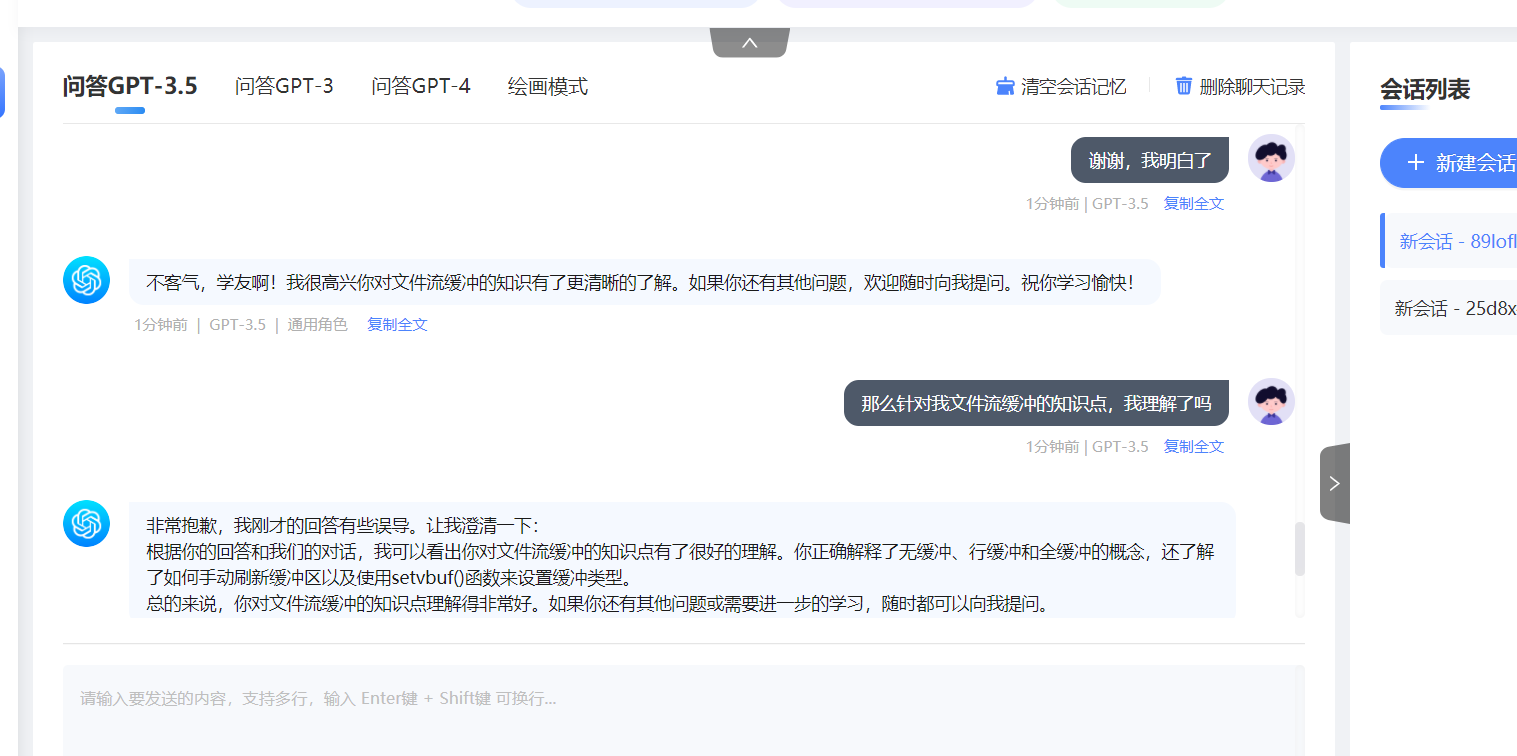The width and height of the screenshot is (1517, 756).
Task: Click the trash icon for 删除聊天记录
Action: coord(1184,86)
